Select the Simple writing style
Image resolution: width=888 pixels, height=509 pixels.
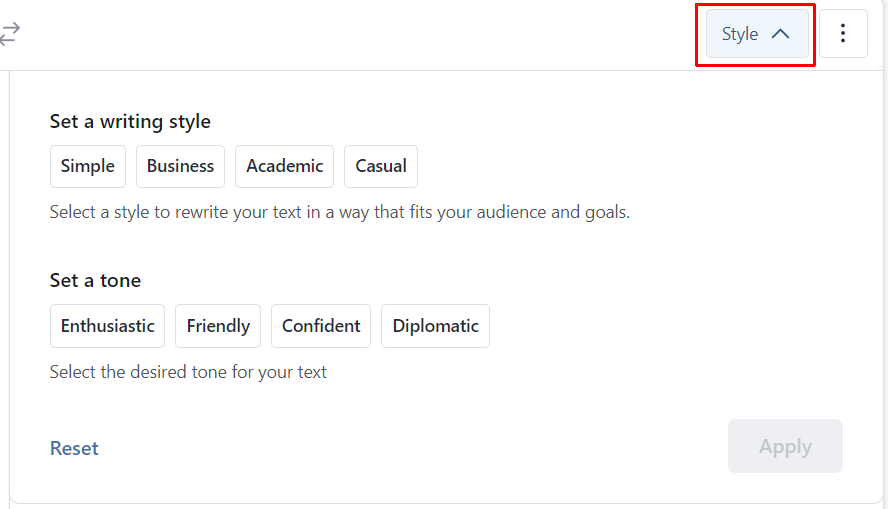tap(88, 166)
